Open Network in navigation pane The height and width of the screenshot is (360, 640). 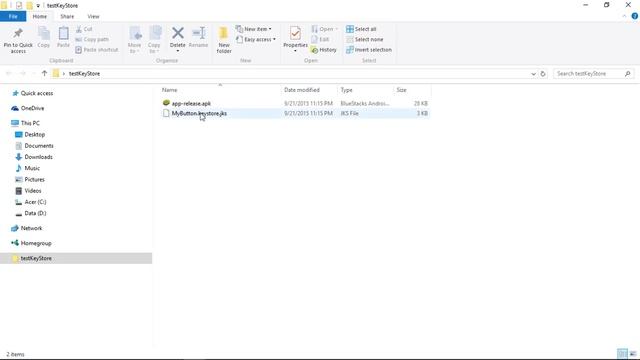[x=31, y=228]
